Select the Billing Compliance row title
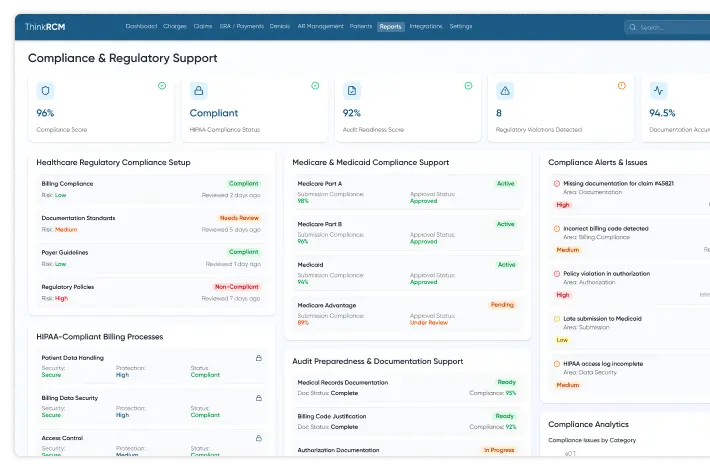Viewport: 710px width, 470px height. coord(67,183)
